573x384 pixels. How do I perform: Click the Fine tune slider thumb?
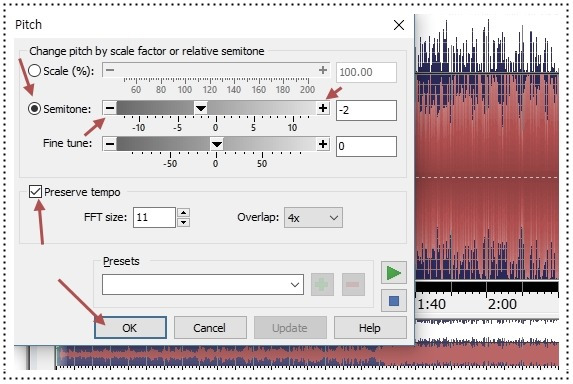(217, 144)
